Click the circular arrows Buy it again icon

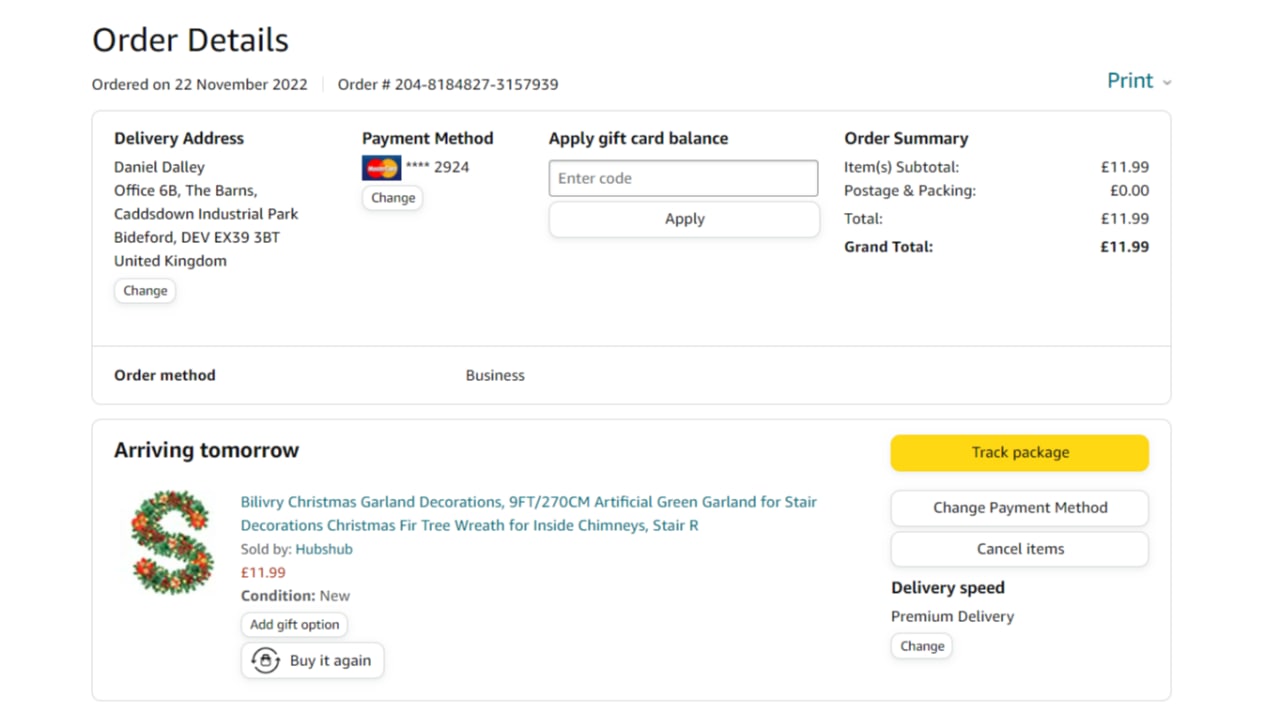coord(265,661)
